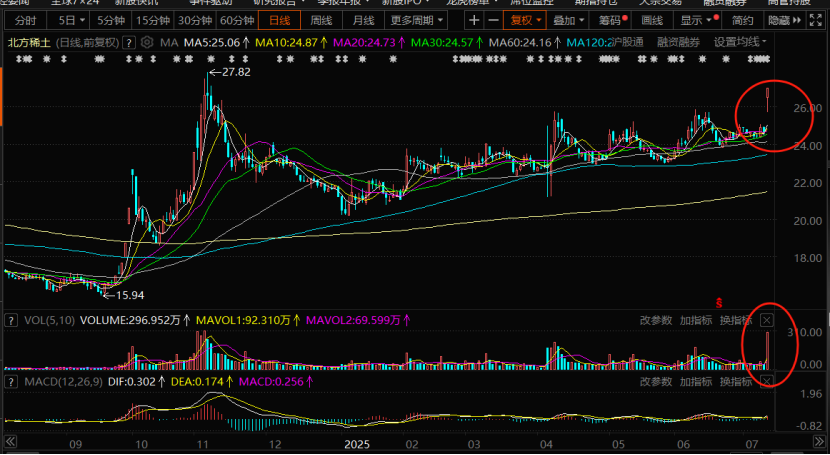
Task: Click the 融资融券 margin trading tag
Action: tap(678, 42)
